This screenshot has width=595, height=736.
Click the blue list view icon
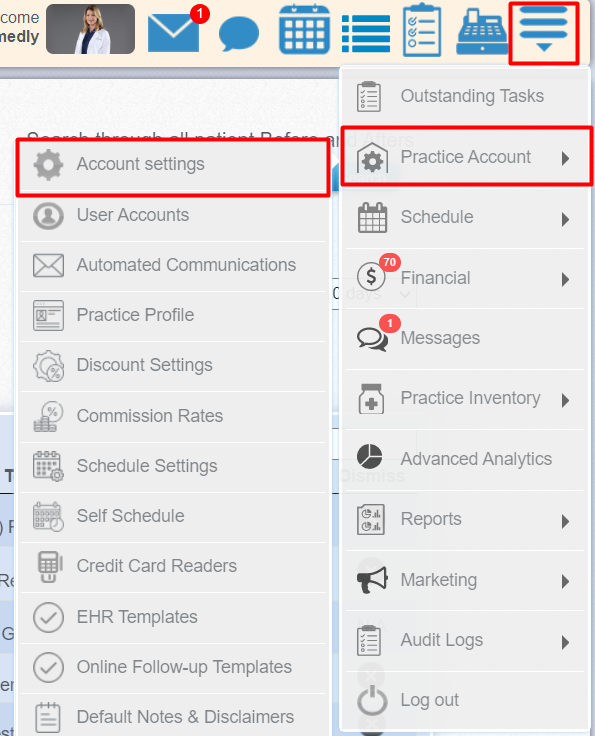366,34
